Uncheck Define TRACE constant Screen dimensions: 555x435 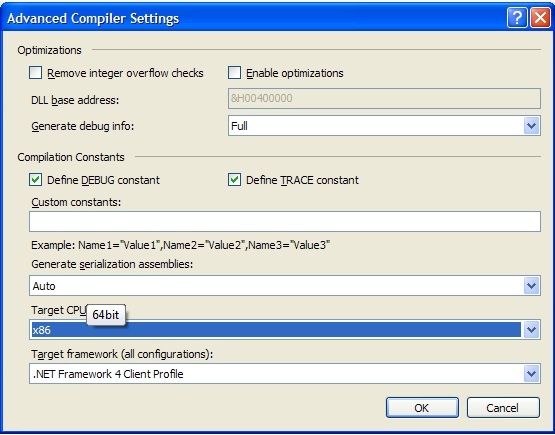pos(234,180)
